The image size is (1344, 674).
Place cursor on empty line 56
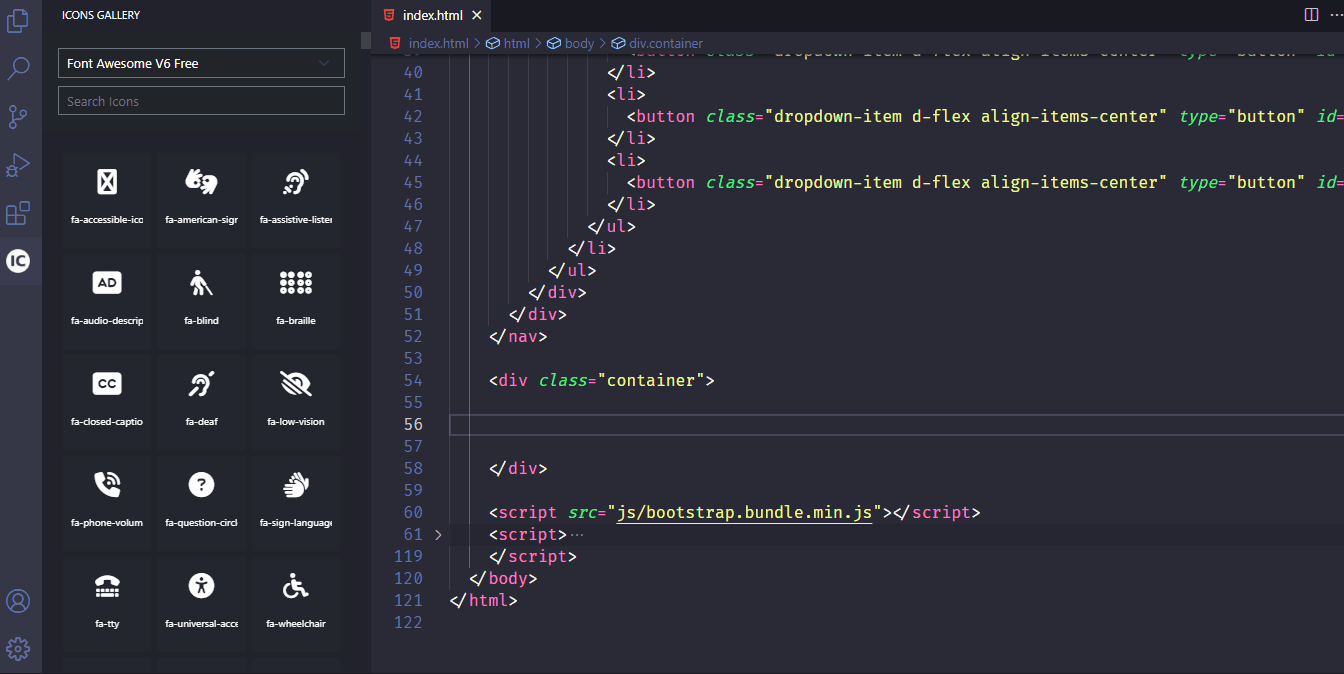896,424
